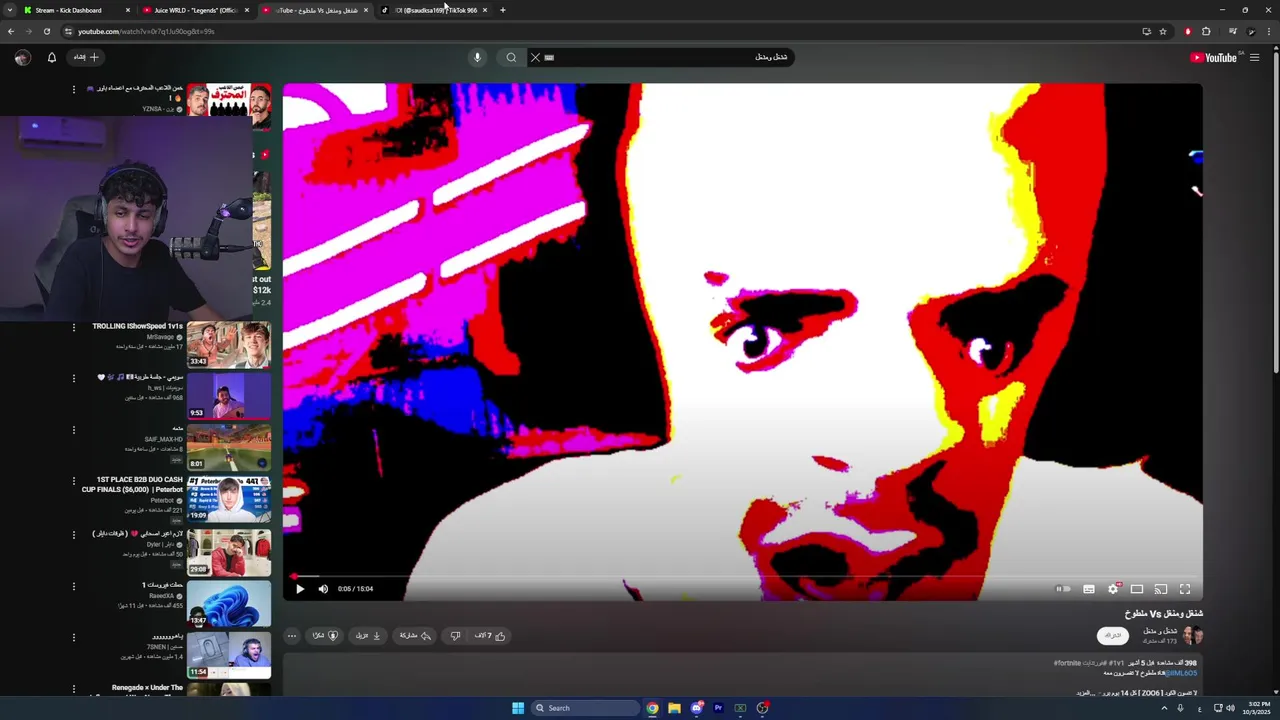Viewport: 1280px width, 720px height.
Task: Click the Windows taskbar search box
Action: pyautogui.click(x=585, y=708)
